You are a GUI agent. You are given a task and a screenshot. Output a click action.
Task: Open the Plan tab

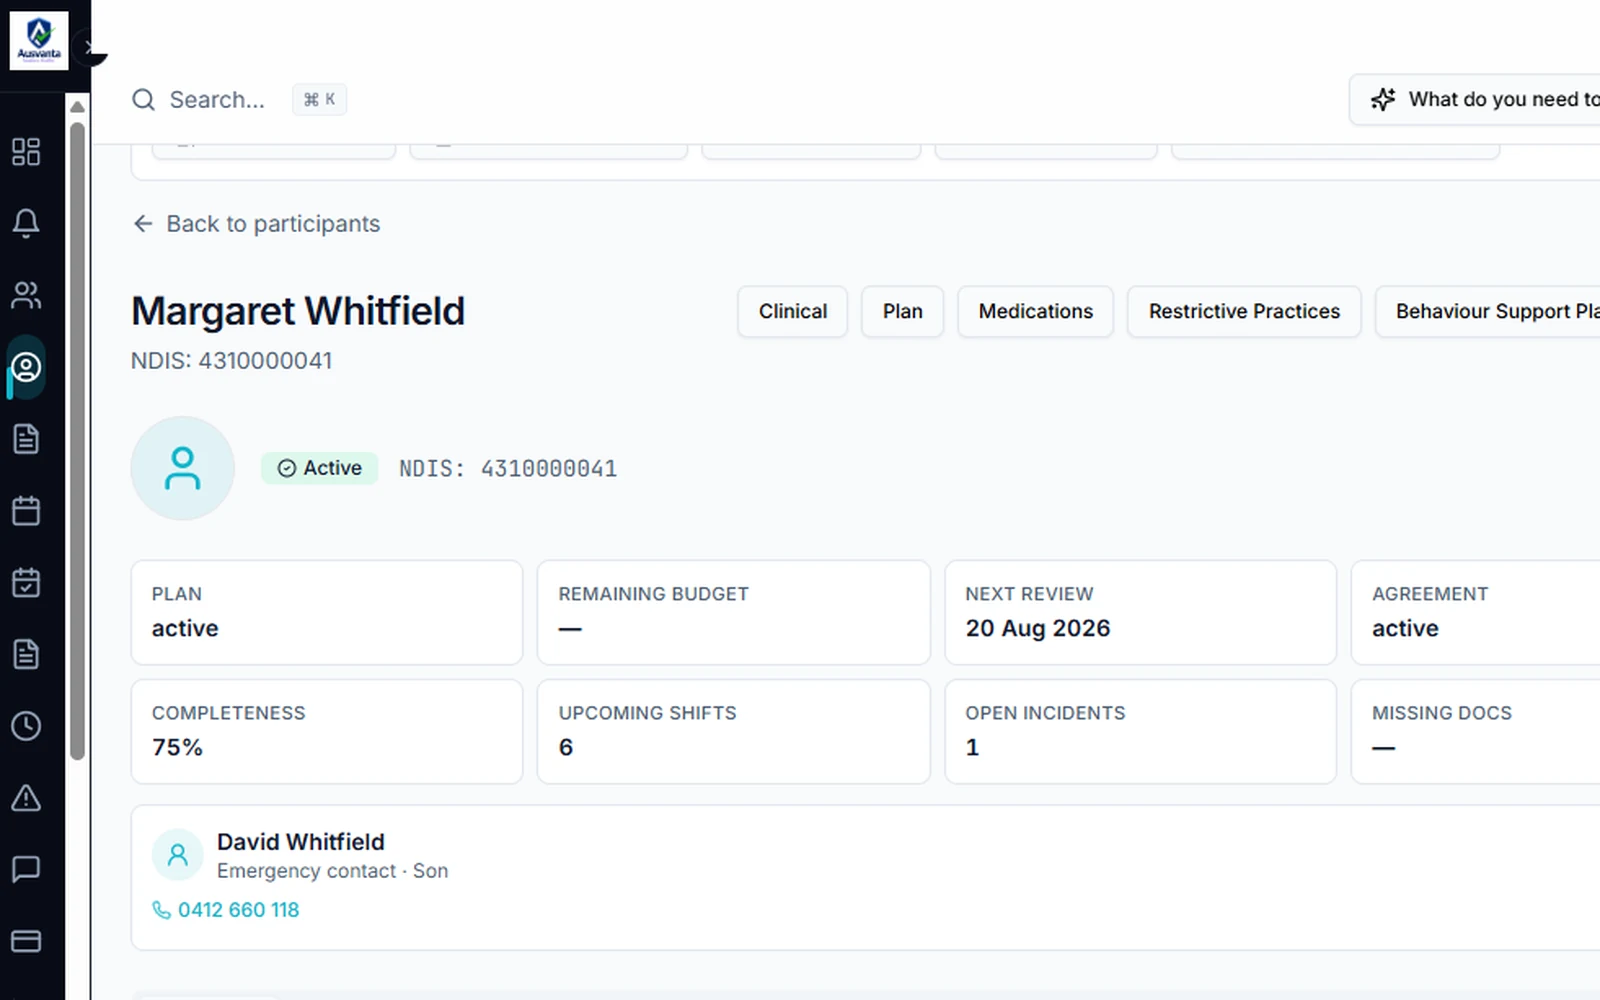point(903,312)
